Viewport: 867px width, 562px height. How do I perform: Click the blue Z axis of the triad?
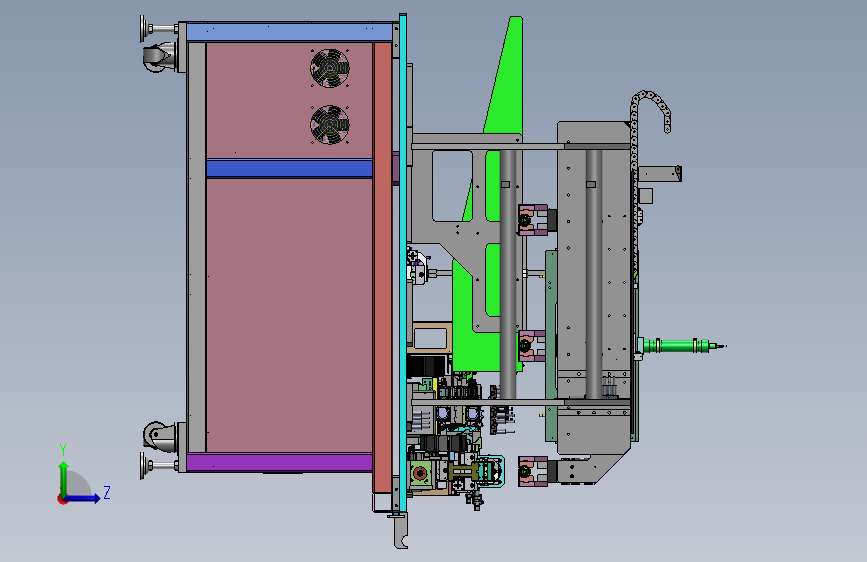83,498
